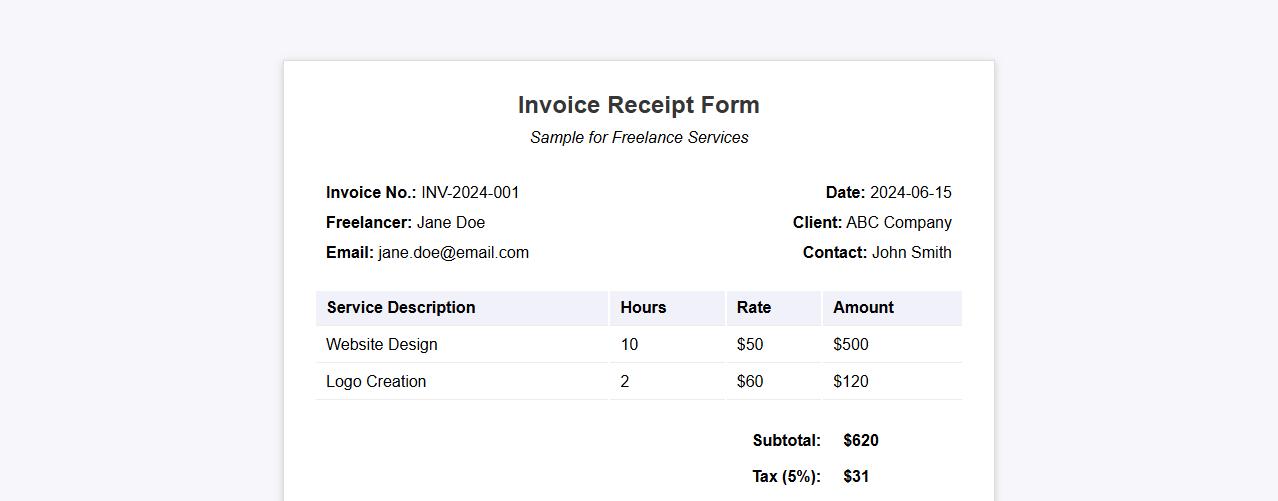Click the subtotal value $620

861,441
